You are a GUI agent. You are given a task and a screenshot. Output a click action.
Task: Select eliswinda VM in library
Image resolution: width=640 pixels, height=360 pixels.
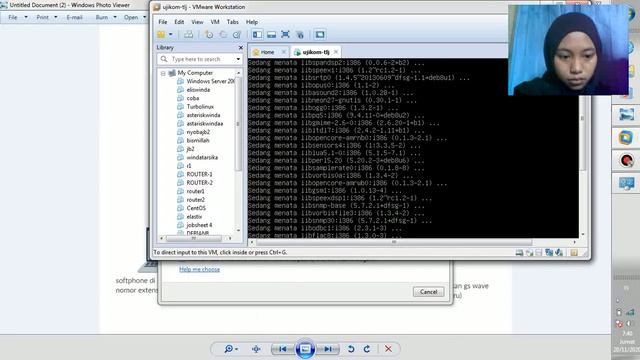198,90
